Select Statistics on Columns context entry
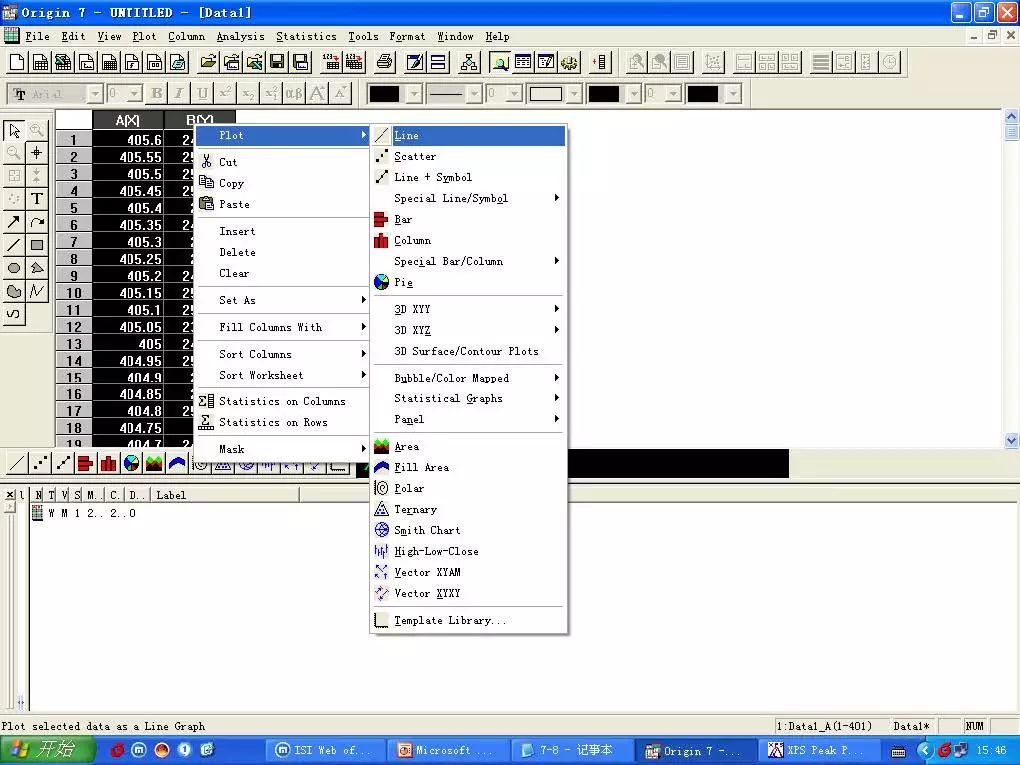1020x765 pixels. (282, 401)
